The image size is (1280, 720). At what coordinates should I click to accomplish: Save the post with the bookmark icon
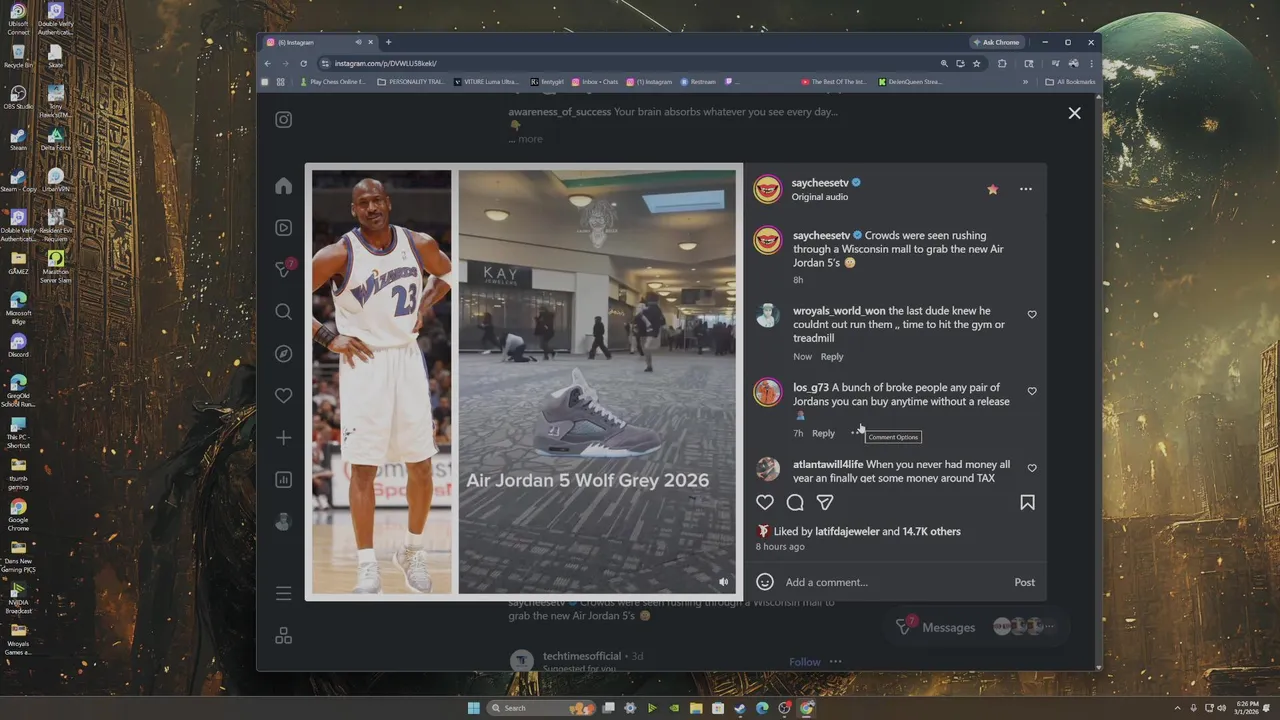tap(1027, 502)
